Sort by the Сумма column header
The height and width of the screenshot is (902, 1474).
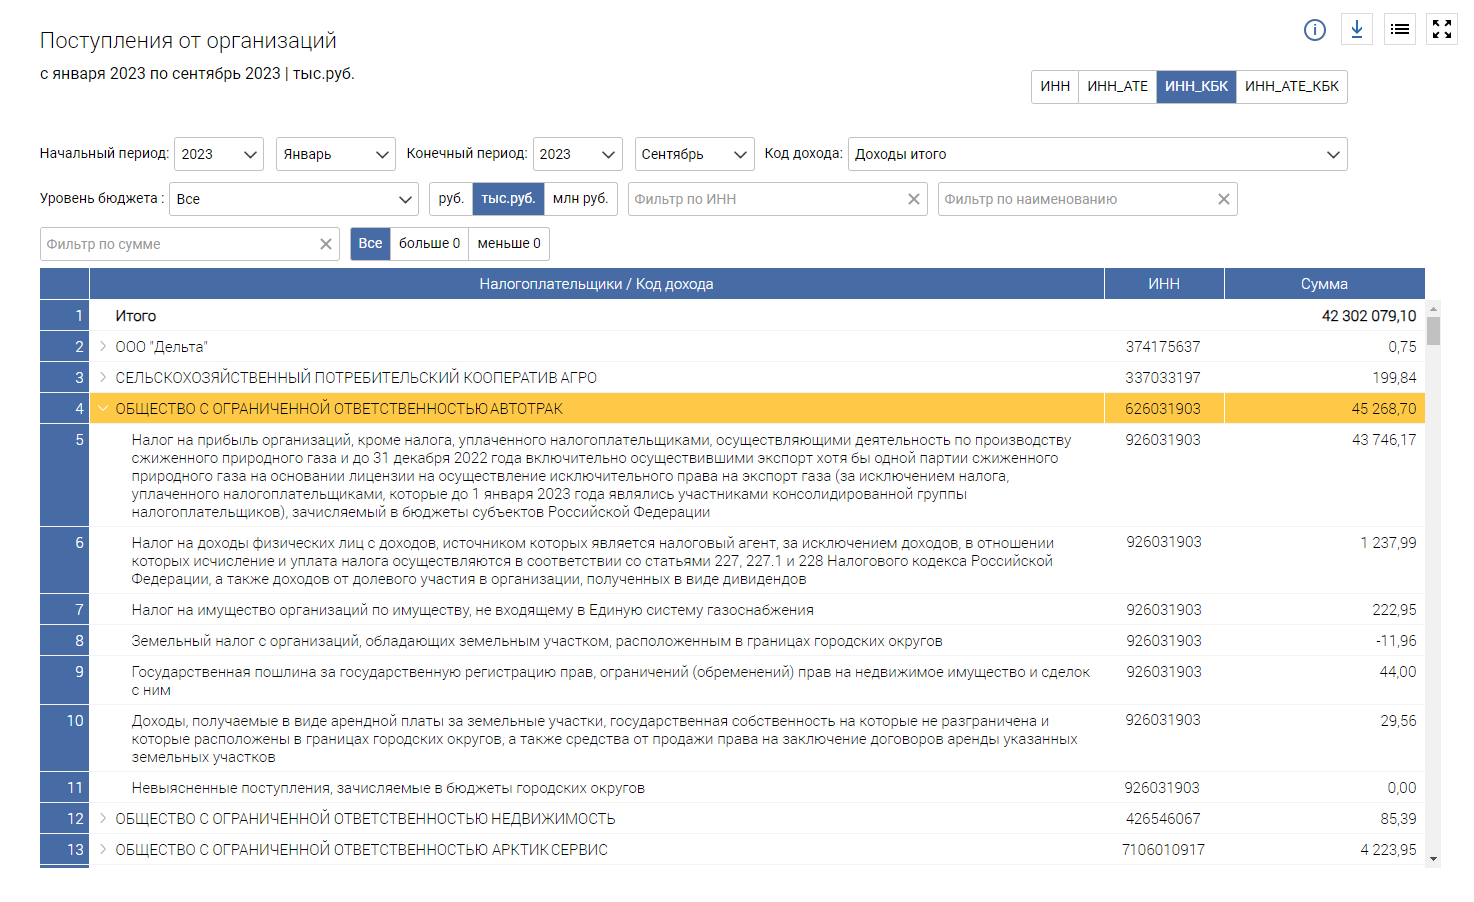(x=1323, y=284)
